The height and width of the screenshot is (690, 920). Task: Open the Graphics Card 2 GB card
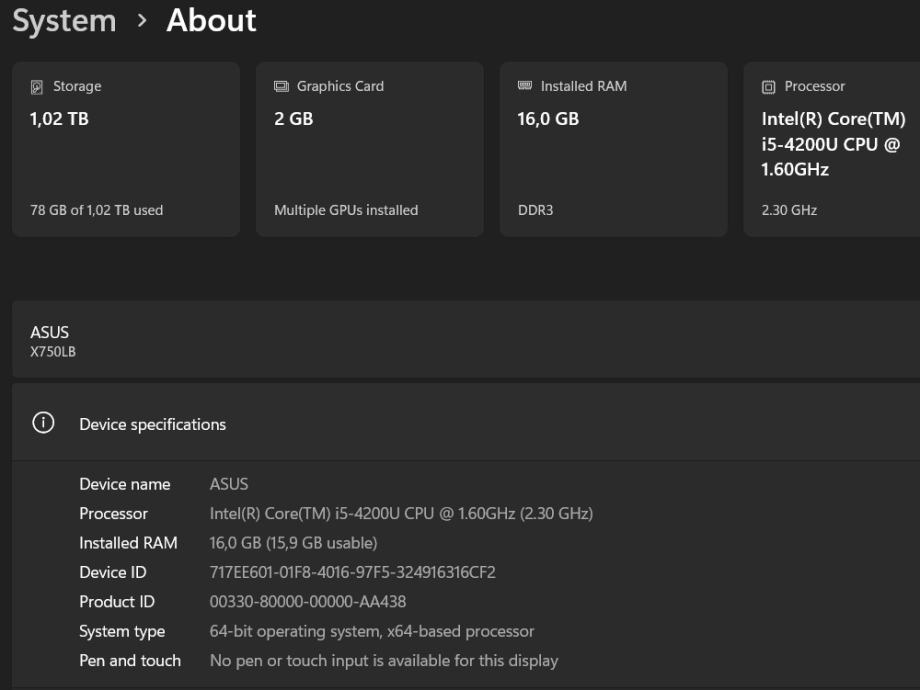(370, 150)
